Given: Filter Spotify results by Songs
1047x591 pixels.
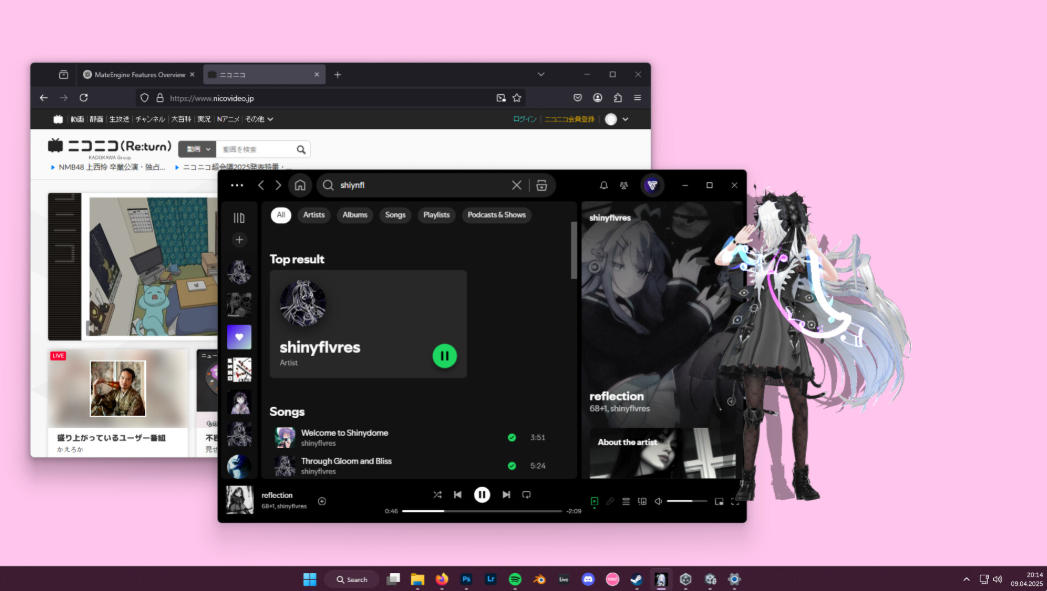Looking at the screenshot, I should (395, 215).
